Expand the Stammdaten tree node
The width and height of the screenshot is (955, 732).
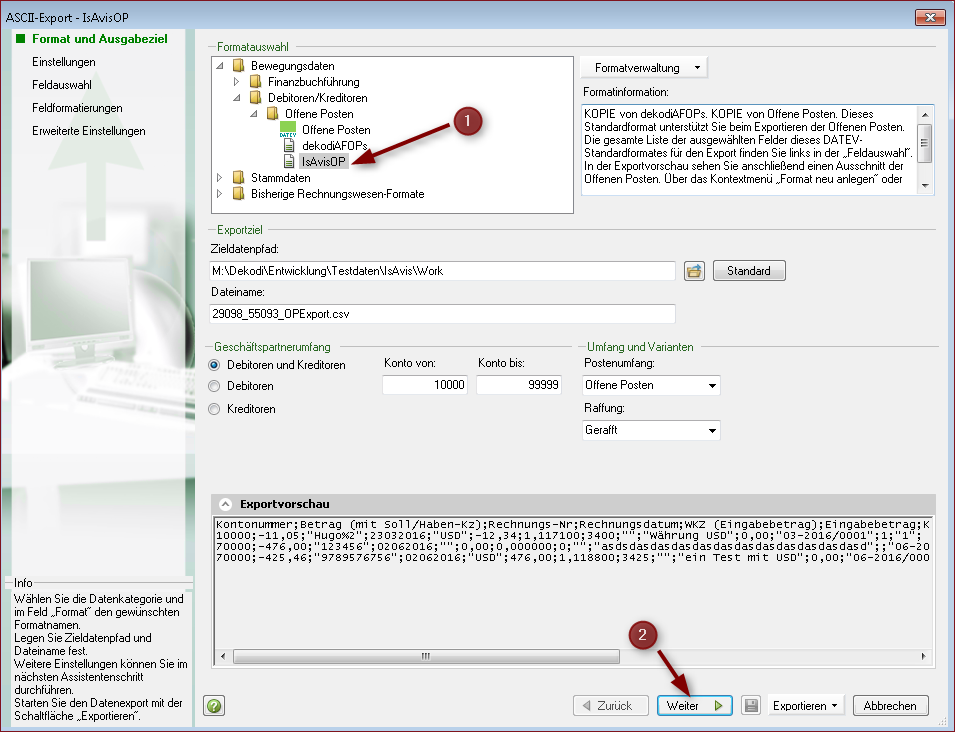coord(220,178)
